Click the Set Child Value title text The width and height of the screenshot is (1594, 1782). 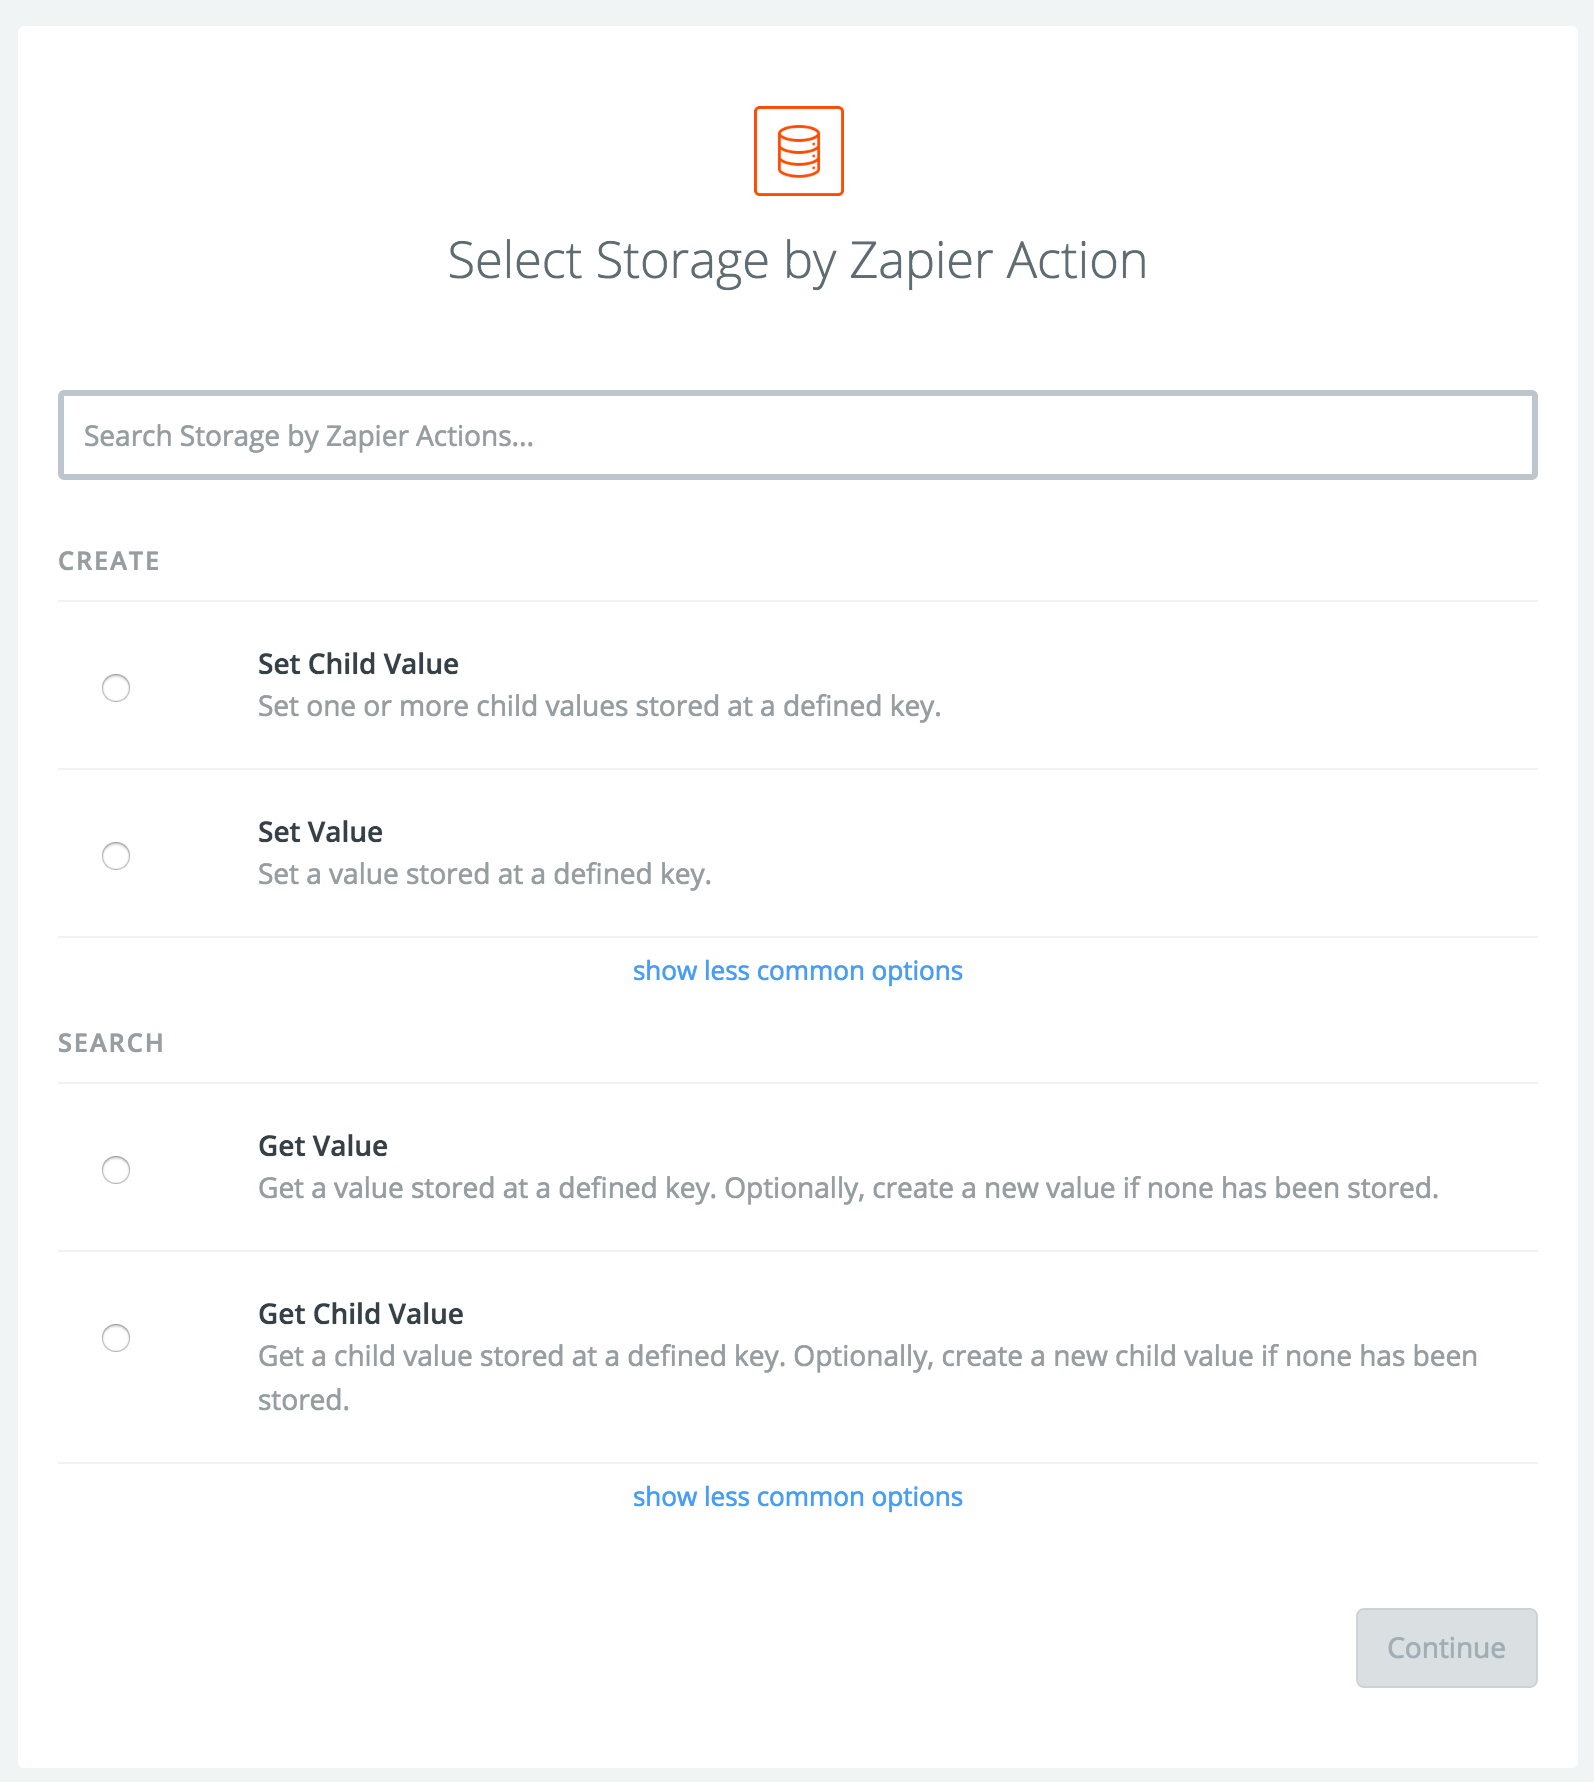pyautogui.click(x=358, y=664)
